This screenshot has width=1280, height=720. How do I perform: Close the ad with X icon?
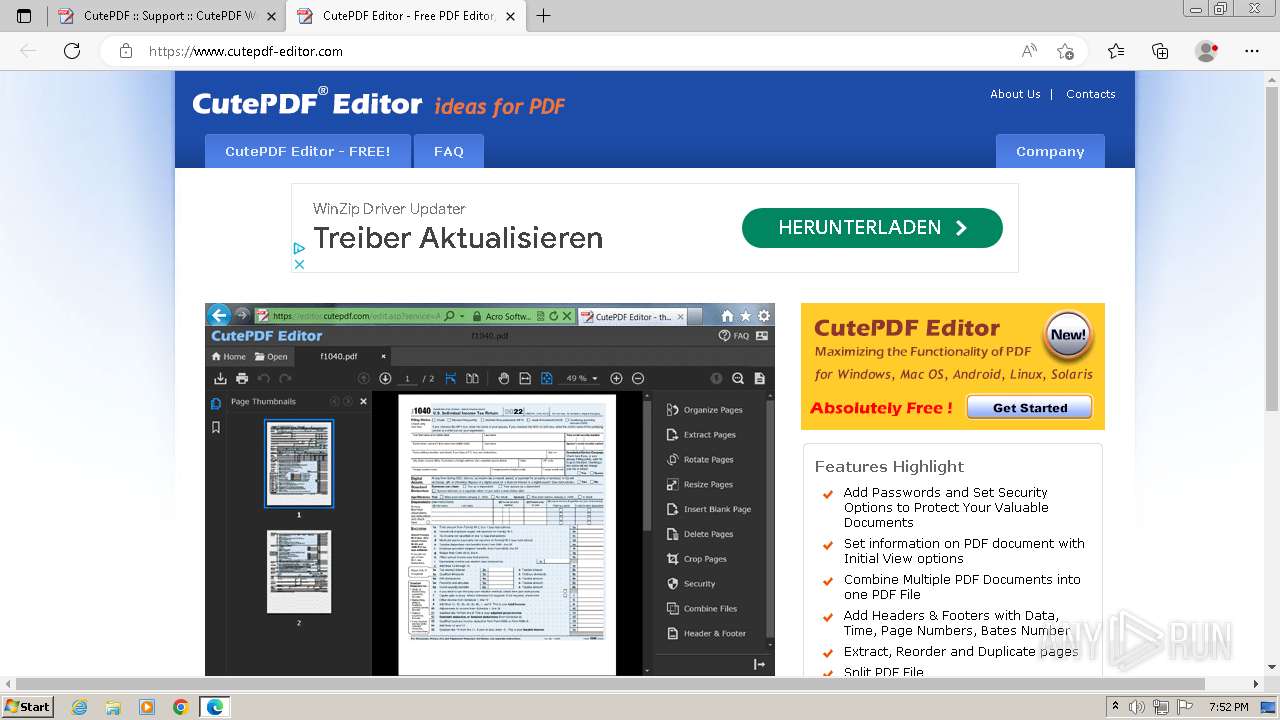tap(299, 264)
